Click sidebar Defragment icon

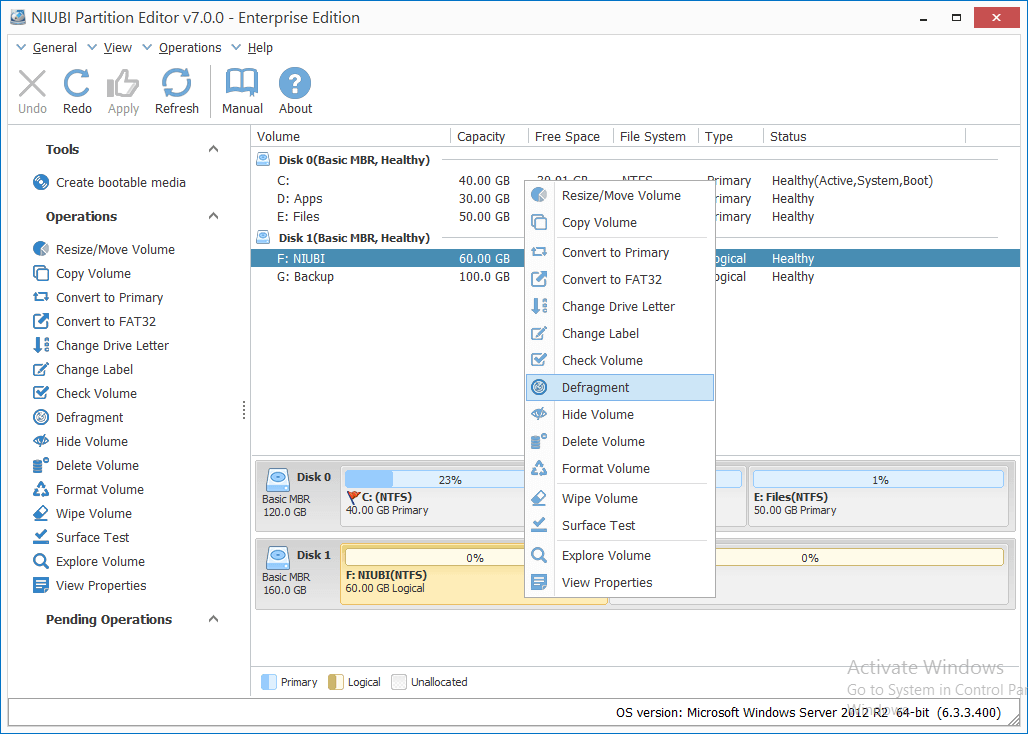tap(41, 417)
